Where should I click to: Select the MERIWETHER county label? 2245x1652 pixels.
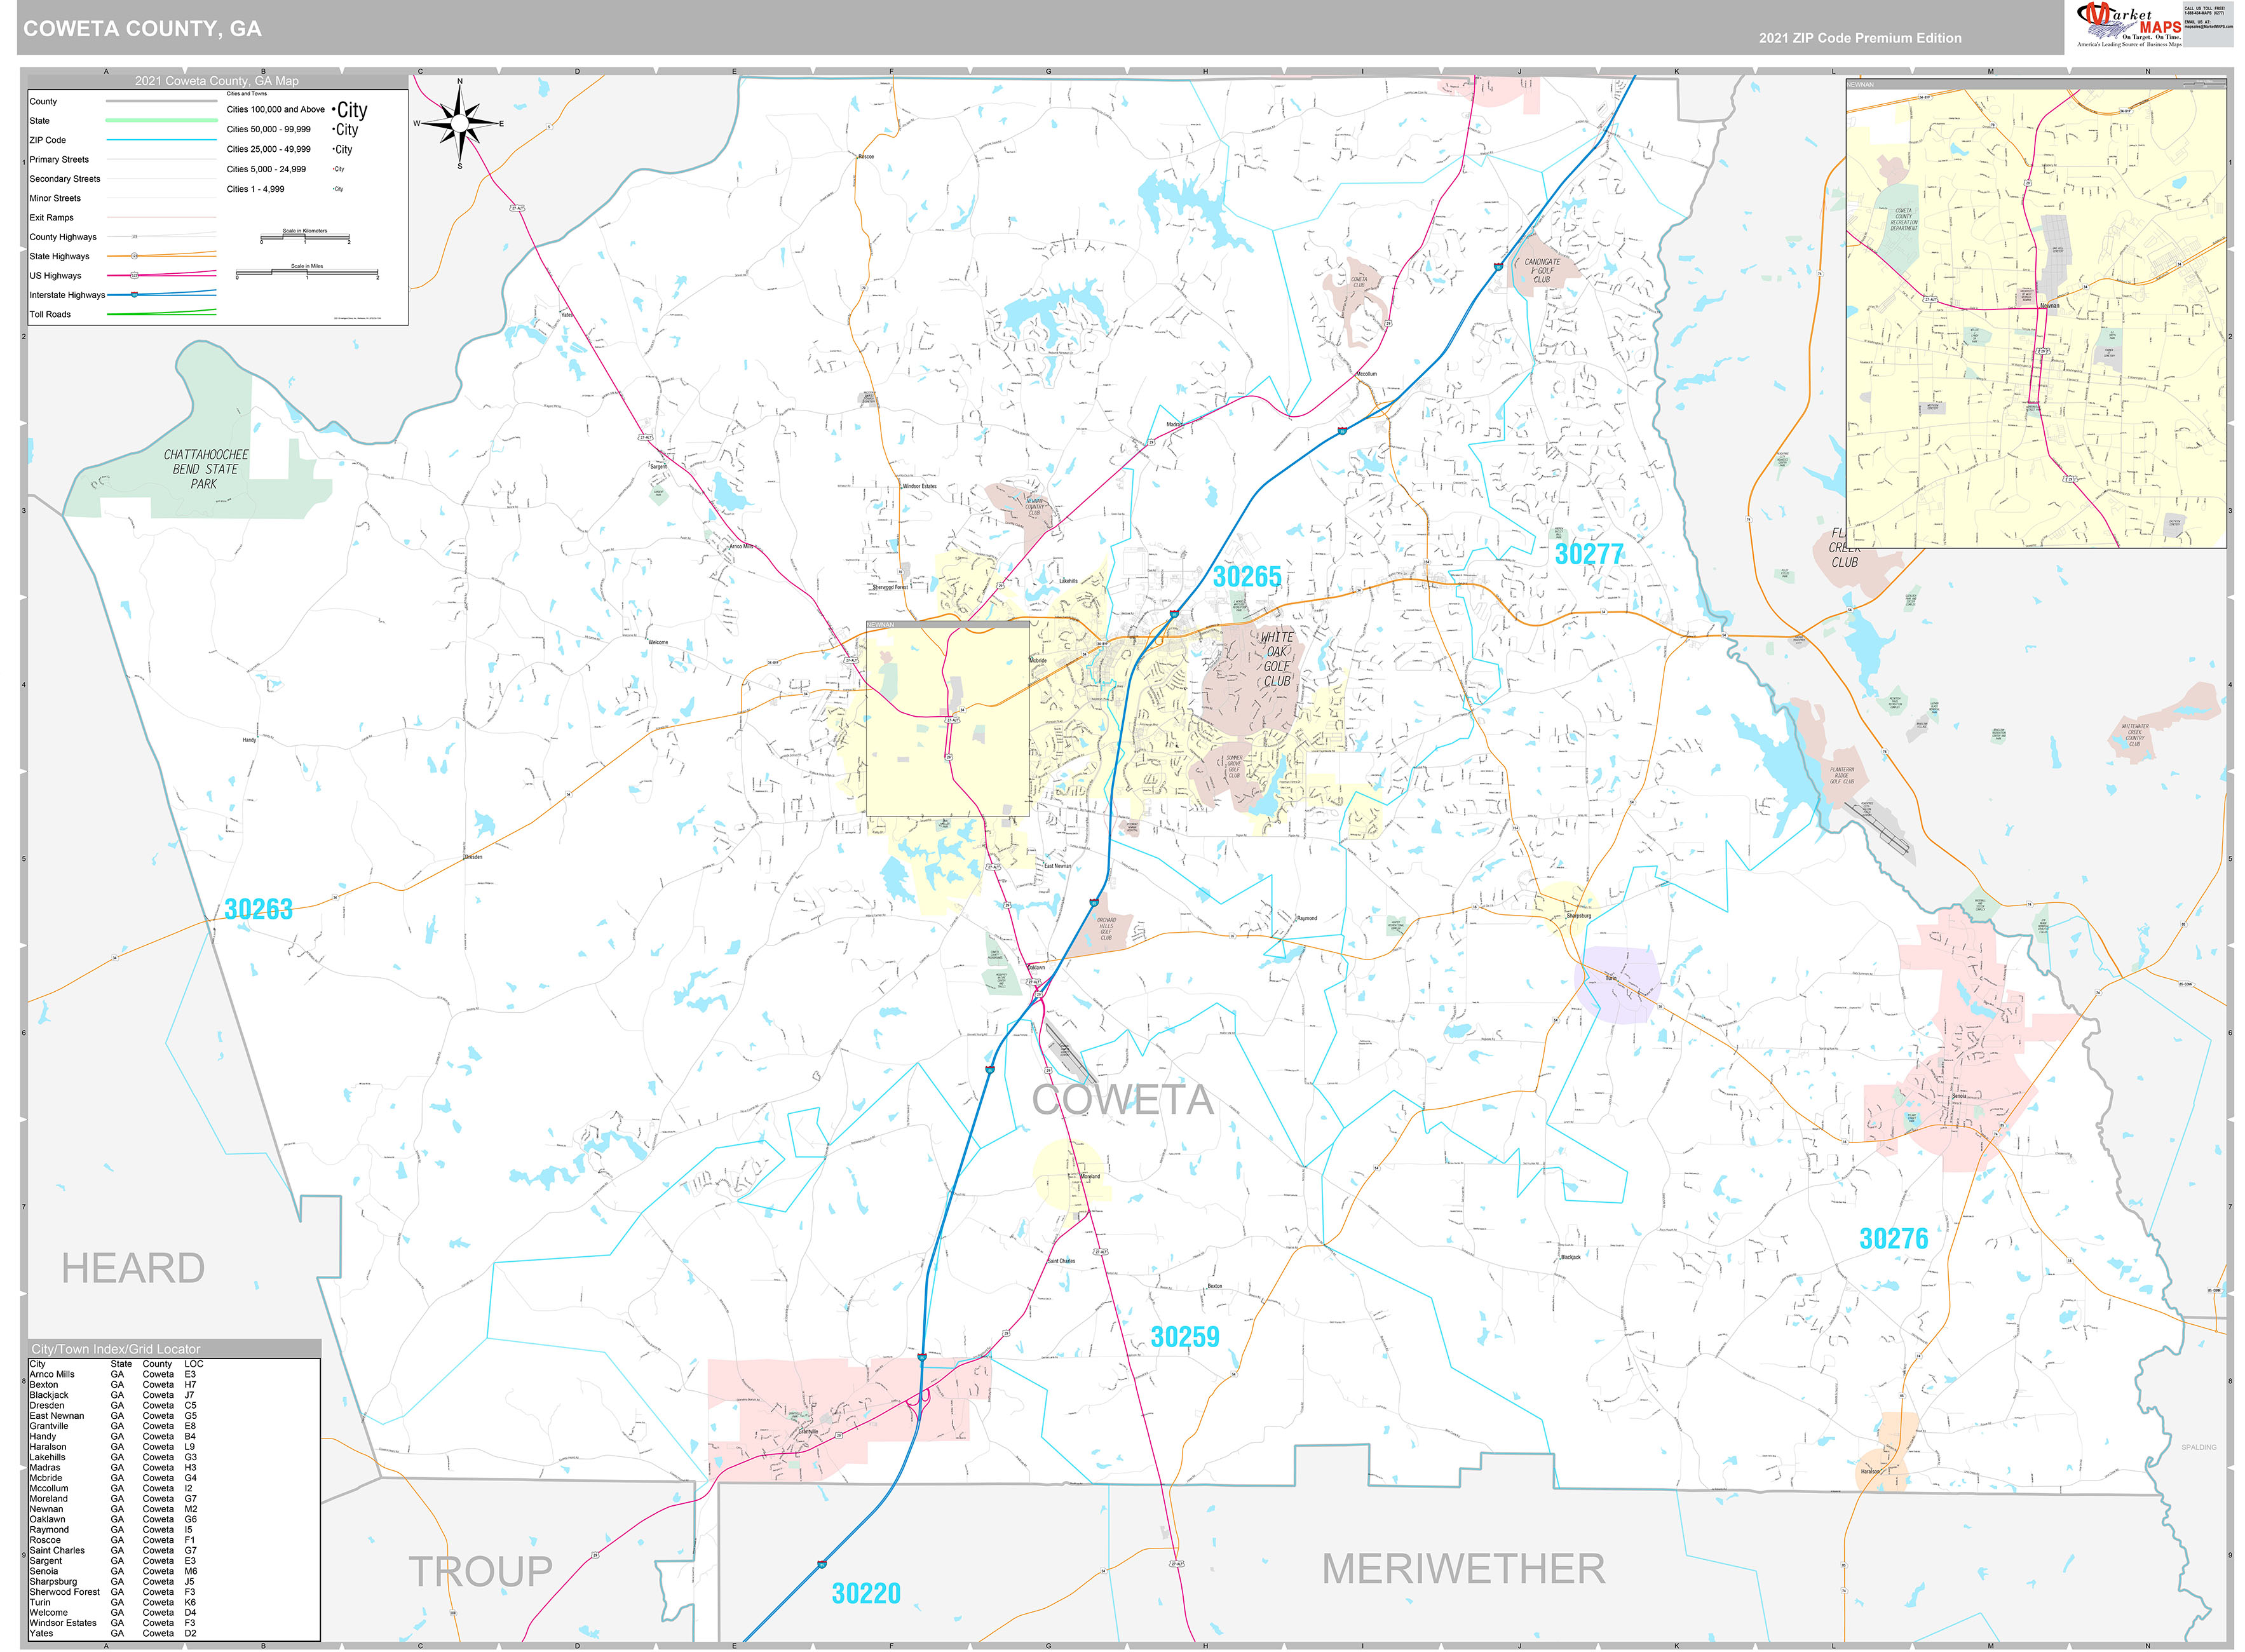[1464, 1569]
